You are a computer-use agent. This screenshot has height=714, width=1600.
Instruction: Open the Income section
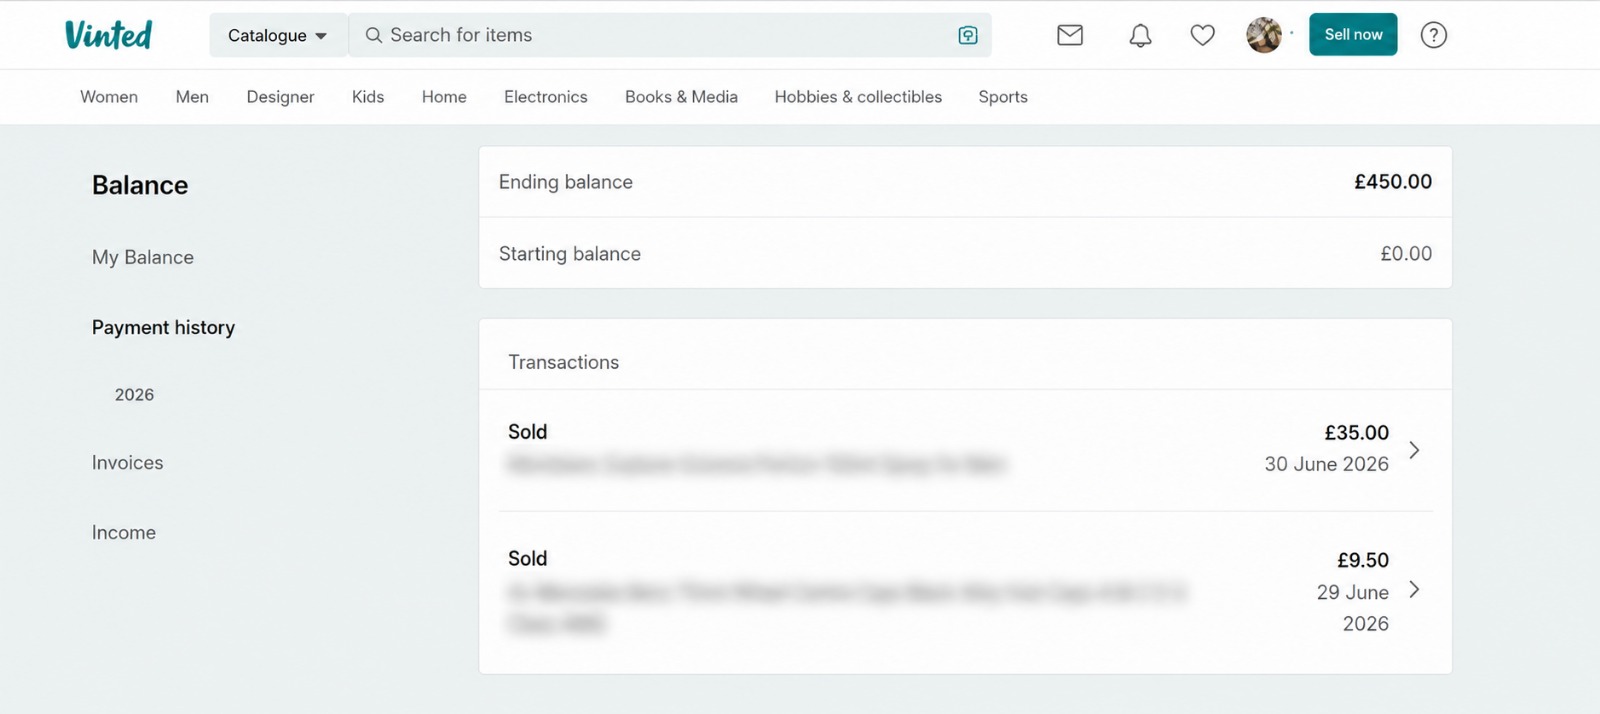pyautogui.click(x=124, y=533)
